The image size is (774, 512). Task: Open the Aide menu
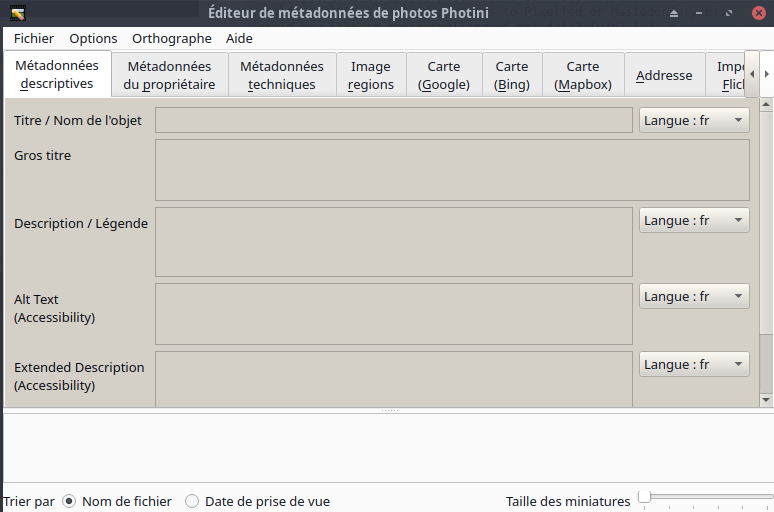click(x=239, y=38)
